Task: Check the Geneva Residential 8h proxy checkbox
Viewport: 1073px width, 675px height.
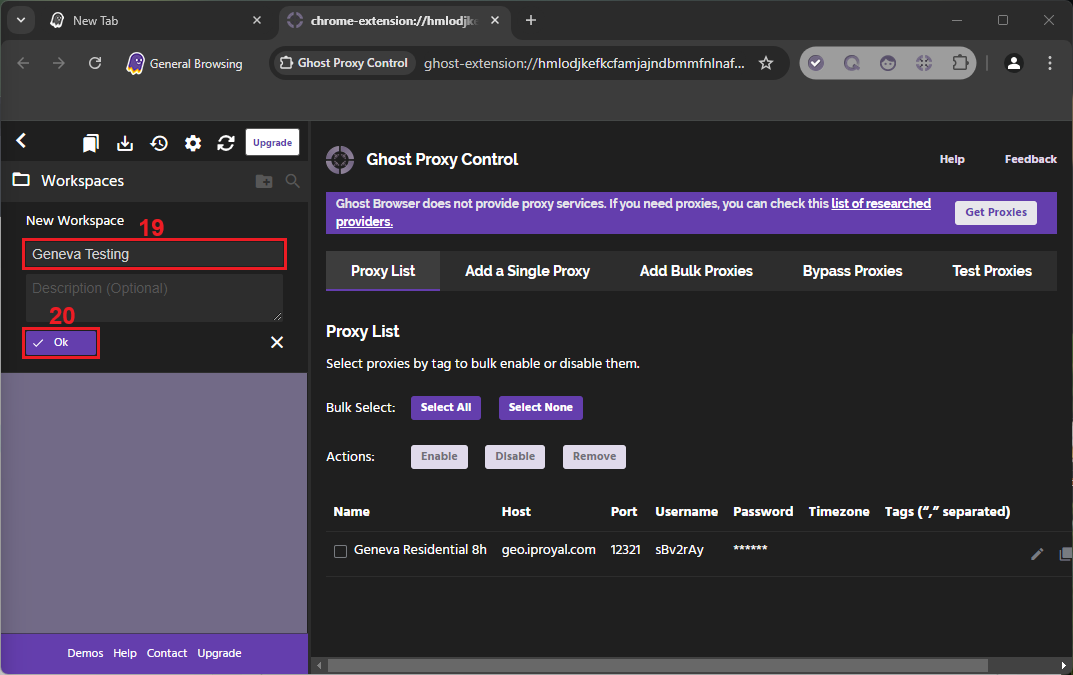Action: pos(340,552)
